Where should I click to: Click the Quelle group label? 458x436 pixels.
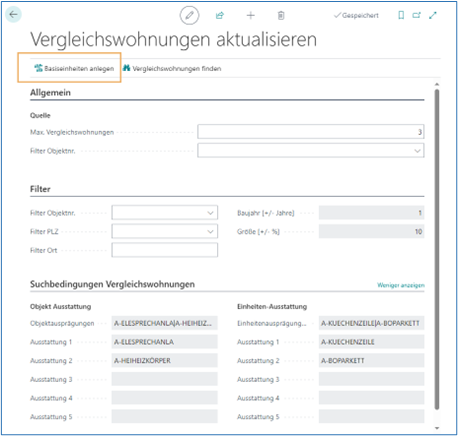point(40,115)
